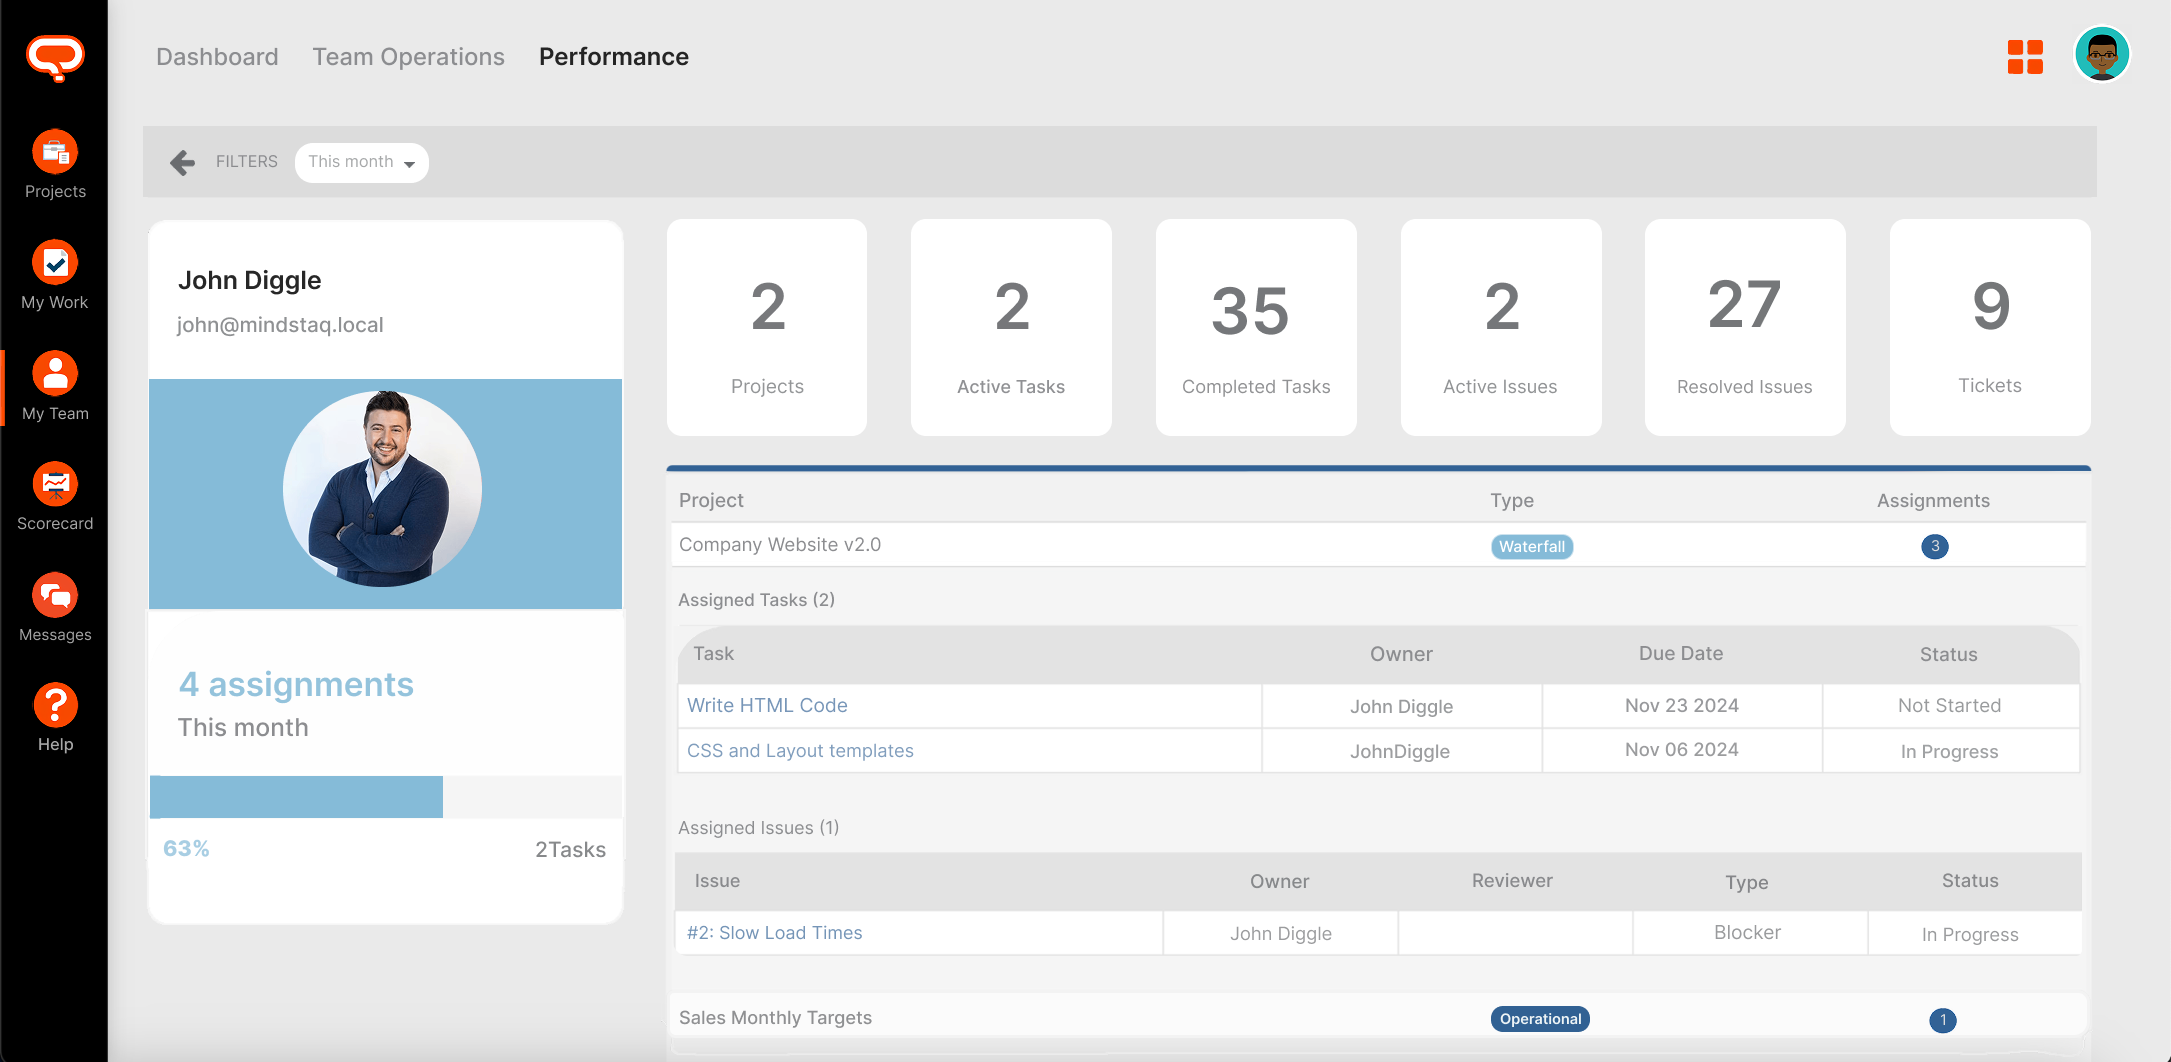Screen dimensions: 2171x1062
Task: Open the This month filter dropdown
Action: coord(361,162)
